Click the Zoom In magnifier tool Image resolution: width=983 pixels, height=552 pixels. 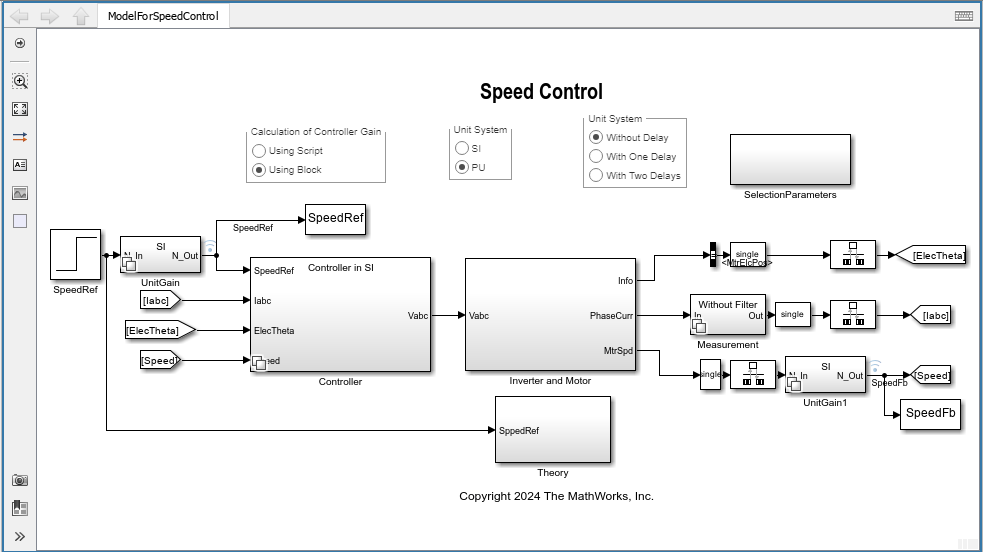pyautogui.click(x=20, y=81)
